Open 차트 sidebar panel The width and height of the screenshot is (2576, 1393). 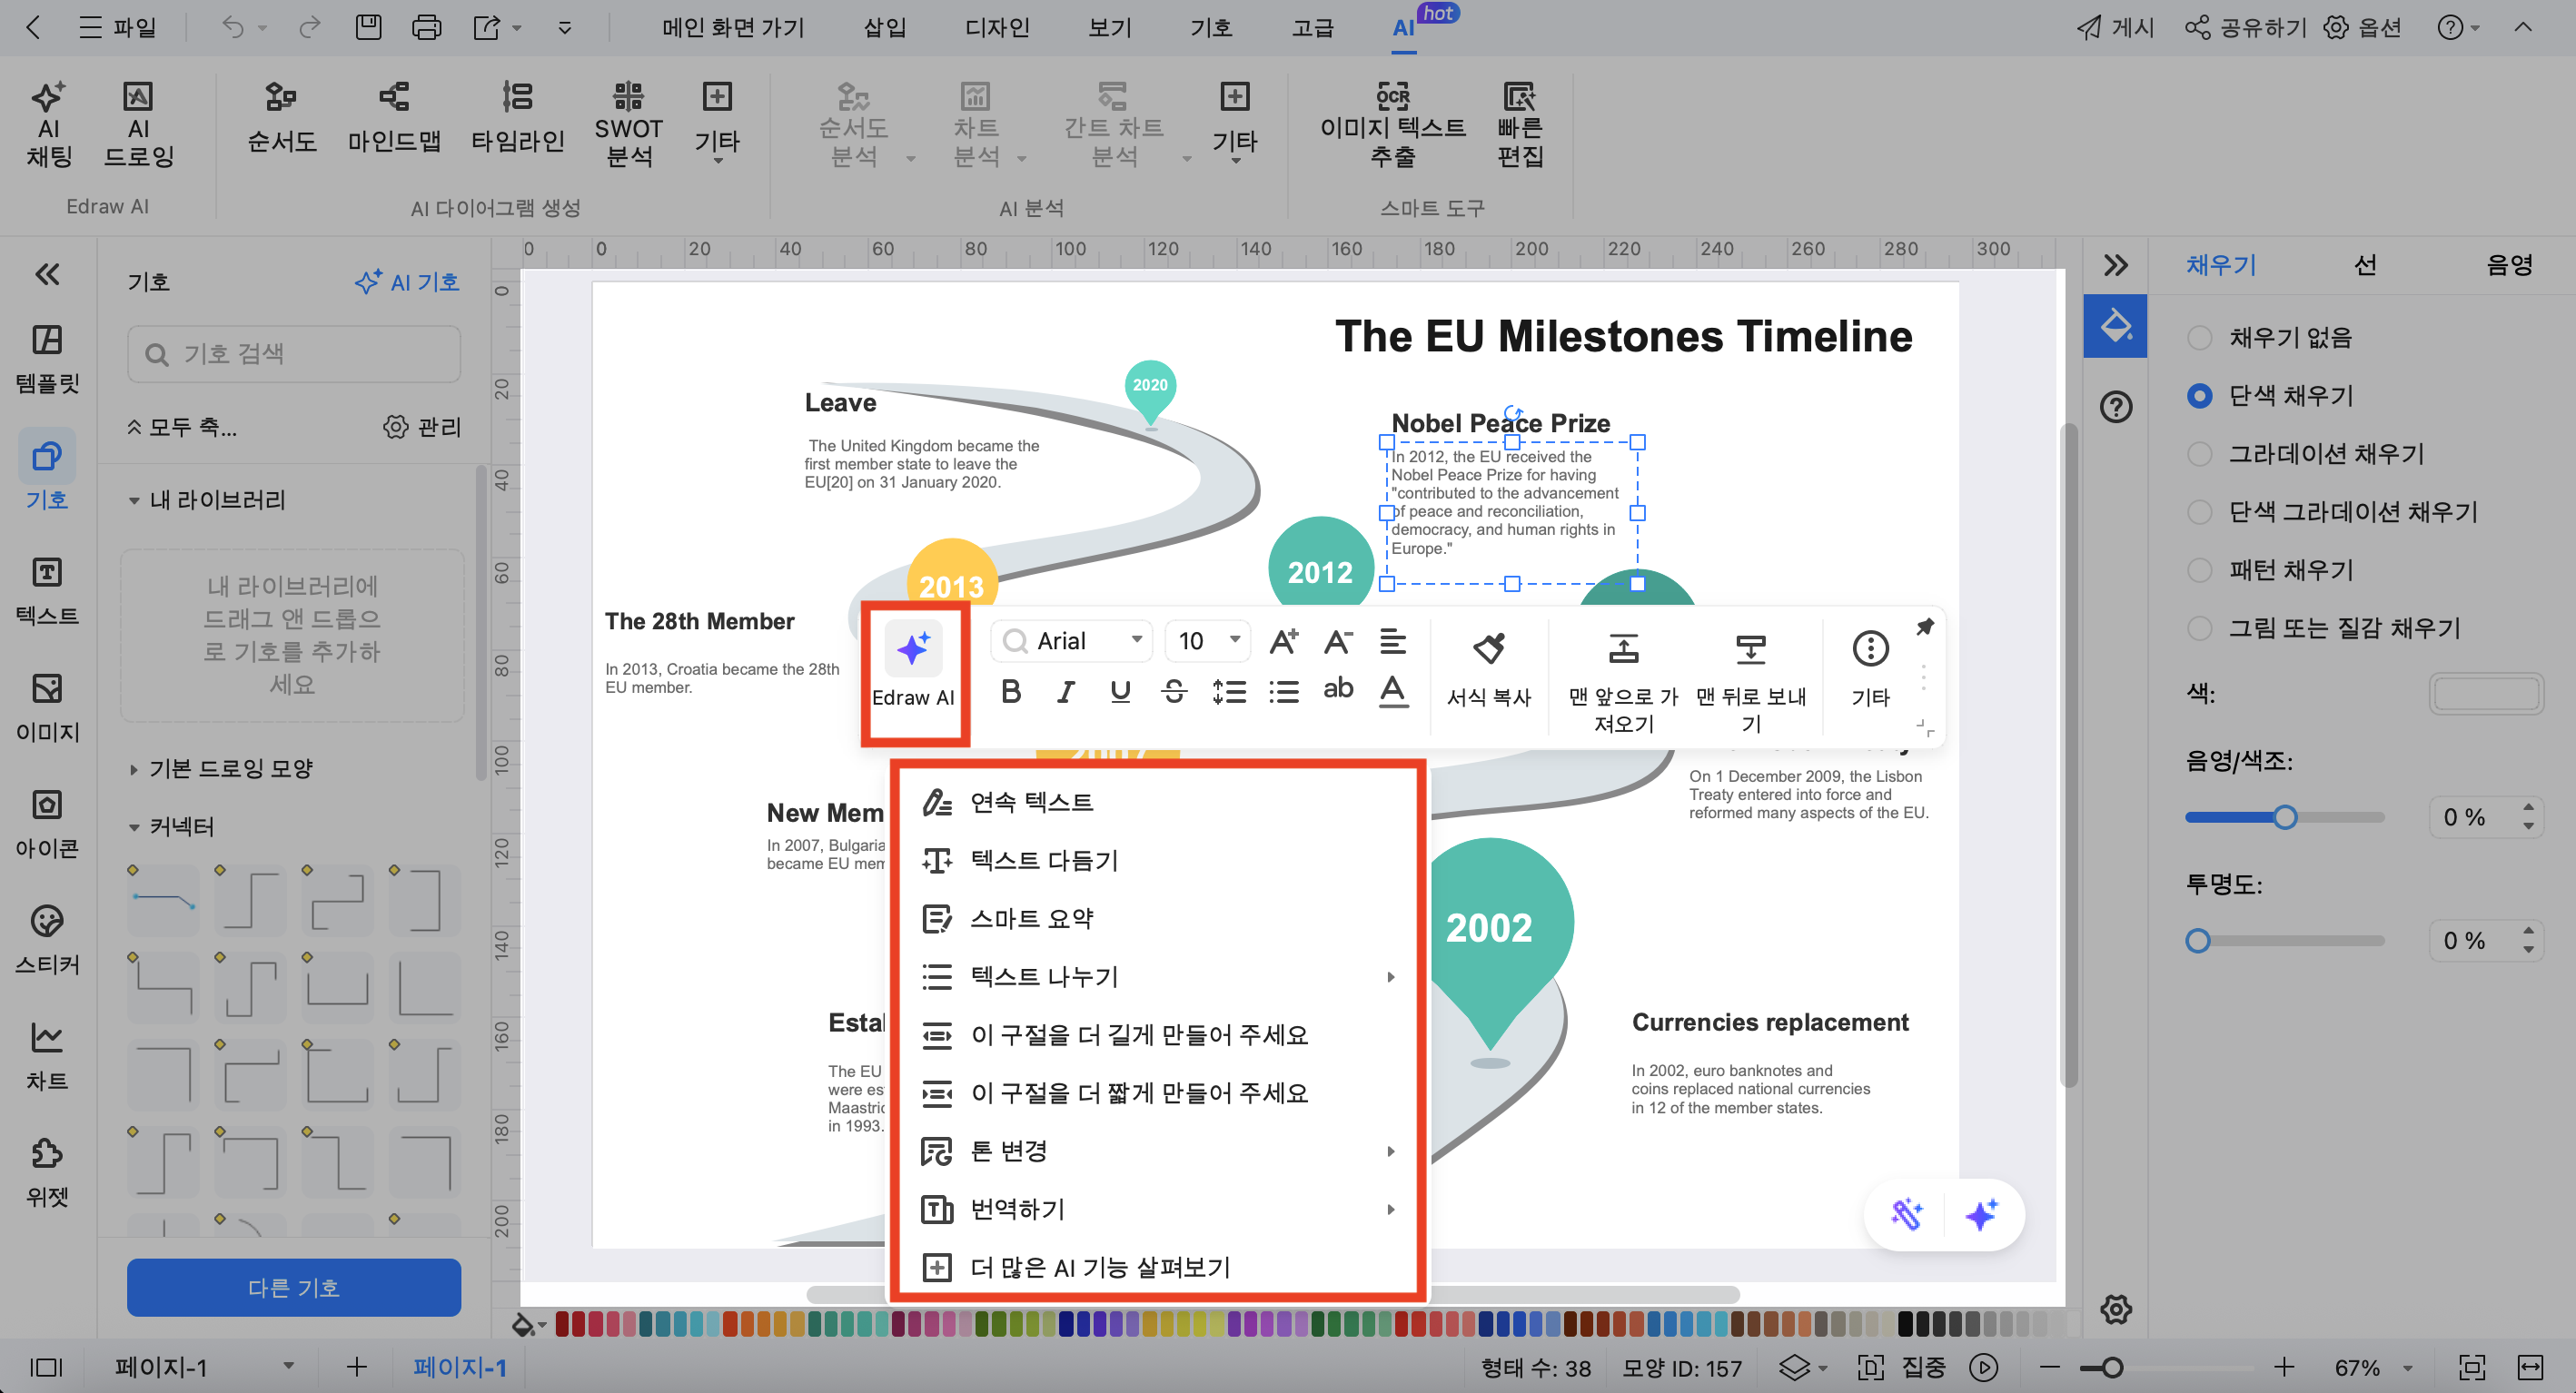pyautogui.click(x=47, y=1055)
